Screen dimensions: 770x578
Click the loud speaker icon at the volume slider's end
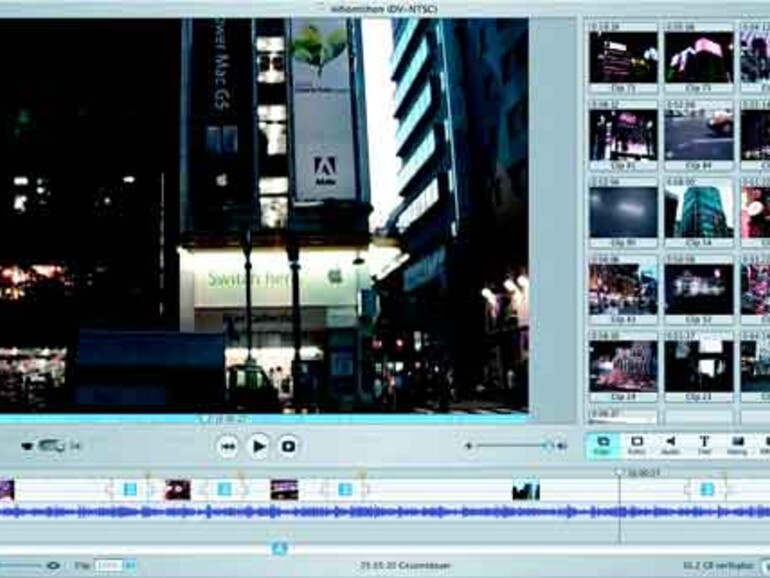coord(562,446)
